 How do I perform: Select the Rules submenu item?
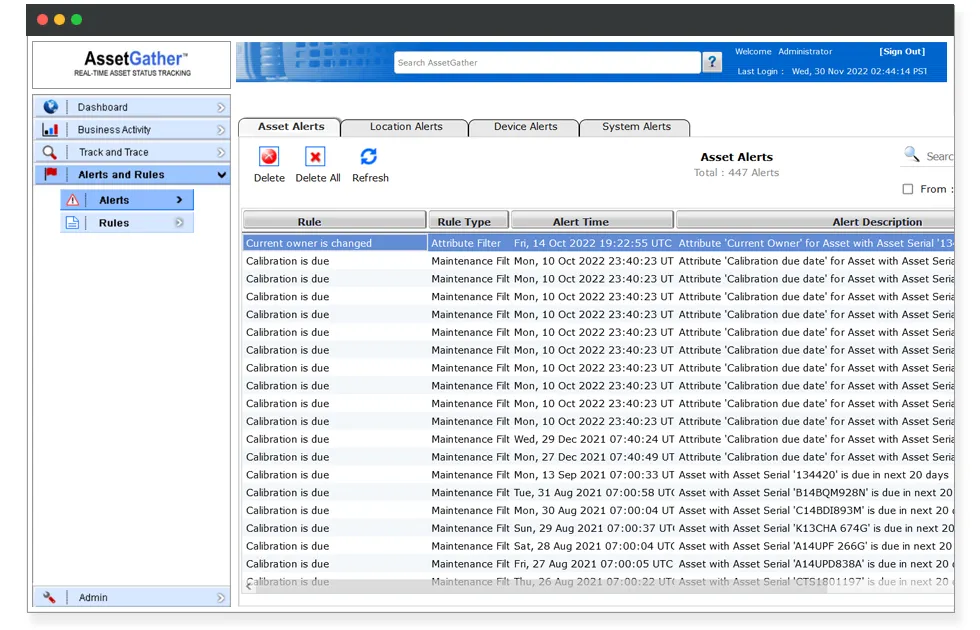tap(127, 222)
